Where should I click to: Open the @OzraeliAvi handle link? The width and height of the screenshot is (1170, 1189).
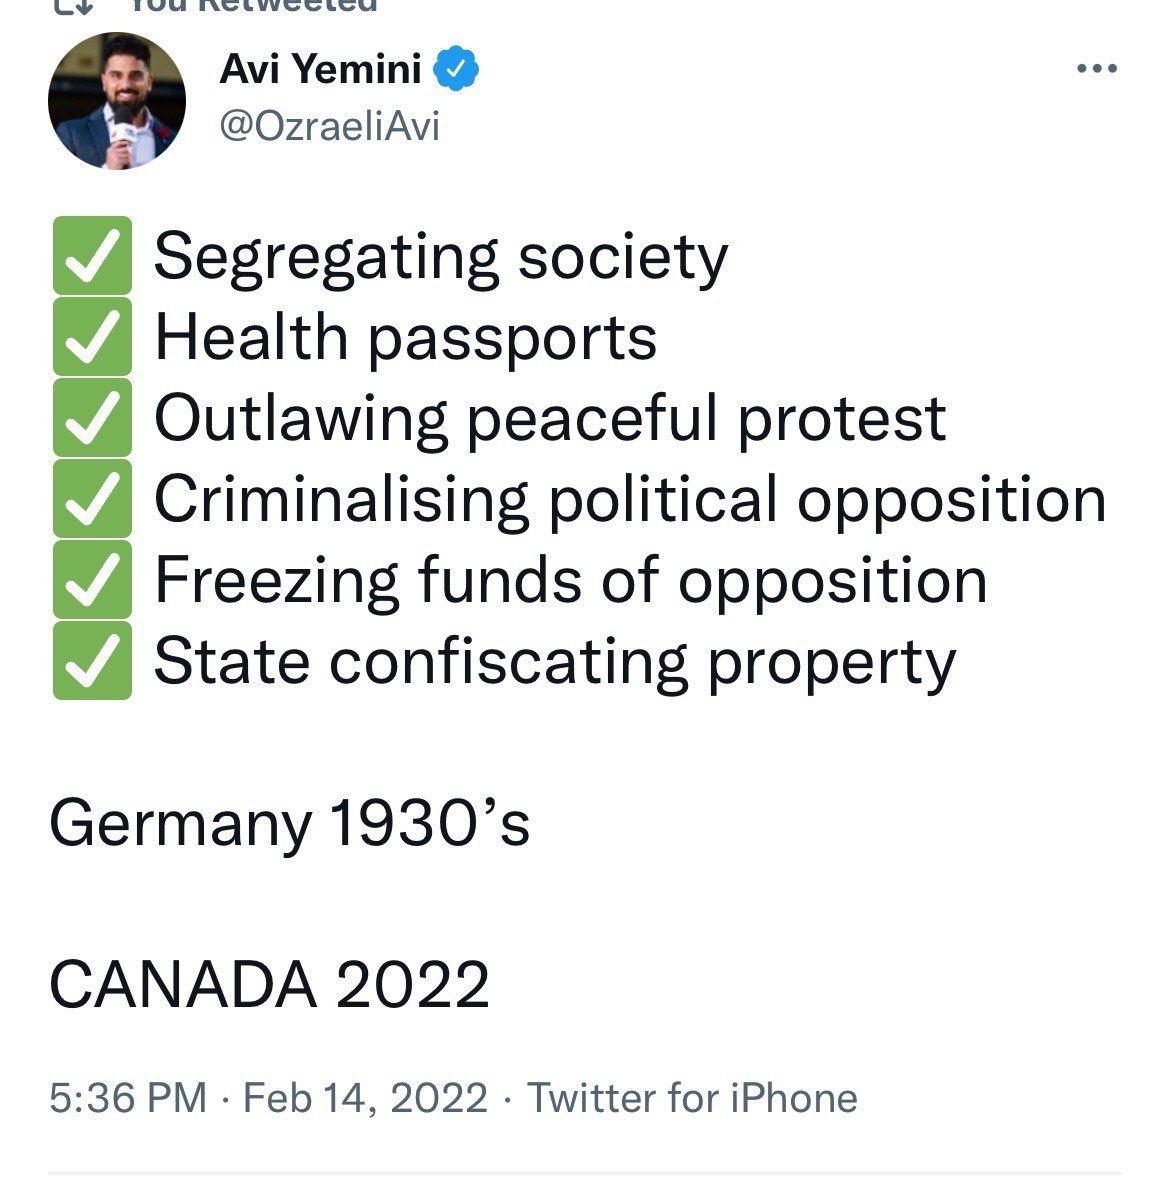[x=328, y=127]
